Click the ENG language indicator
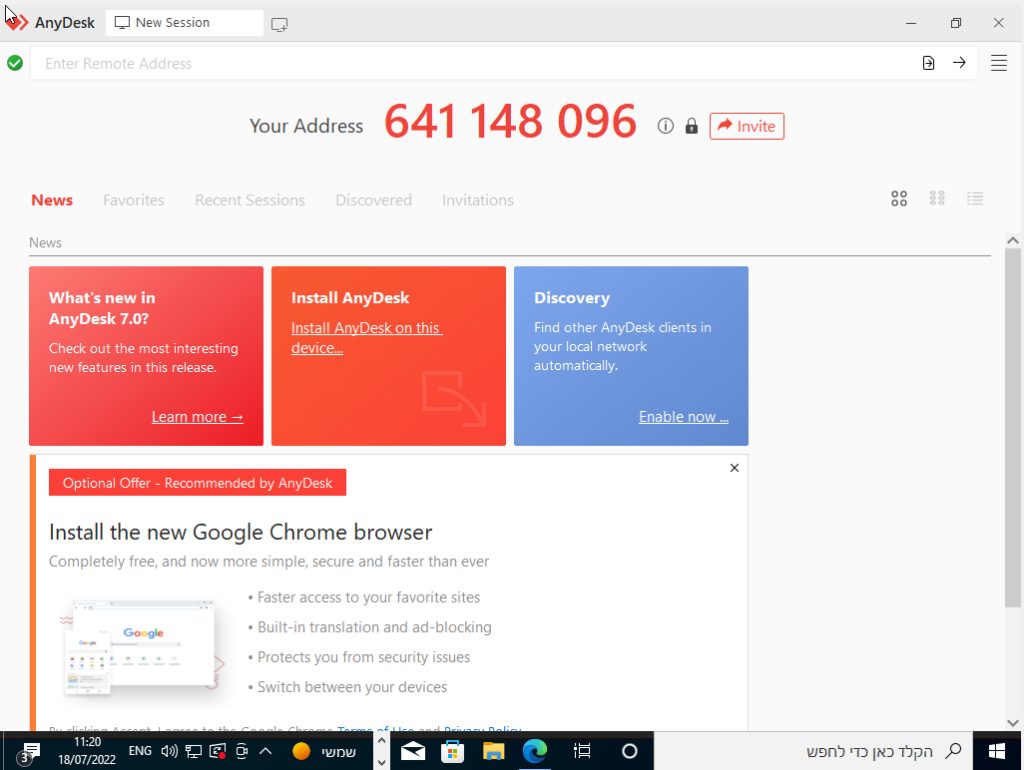Image resolution: width=1024 pixels, height=770 pixels. coord(140,751)
